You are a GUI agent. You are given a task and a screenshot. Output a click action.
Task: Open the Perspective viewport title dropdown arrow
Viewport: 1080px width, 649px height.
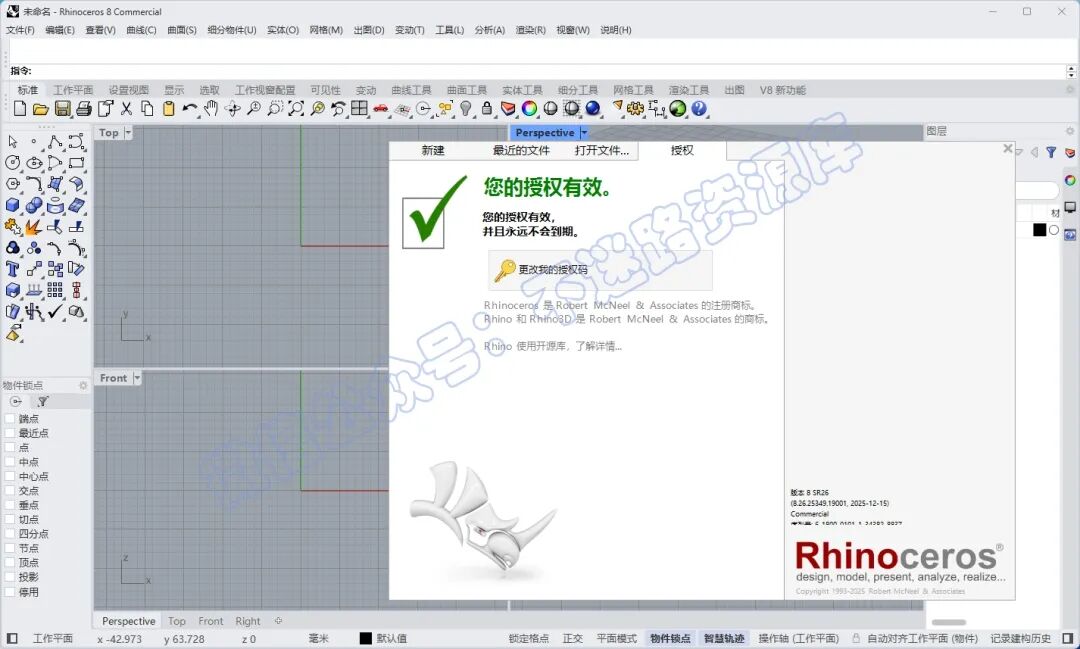coord(584,132)
